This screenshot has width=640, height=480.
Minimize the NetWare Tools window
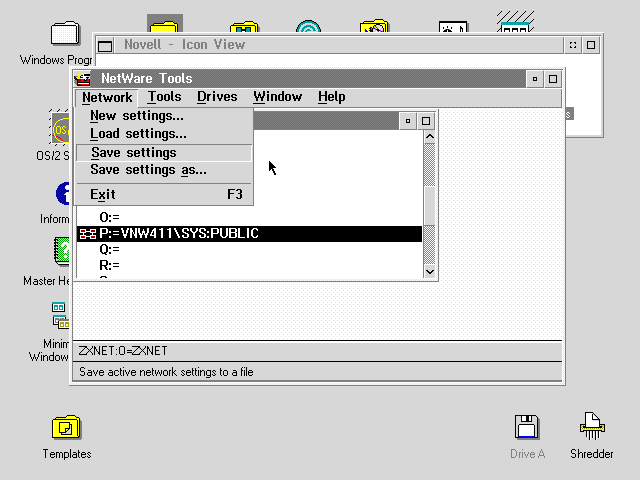[x=535, y=79]
